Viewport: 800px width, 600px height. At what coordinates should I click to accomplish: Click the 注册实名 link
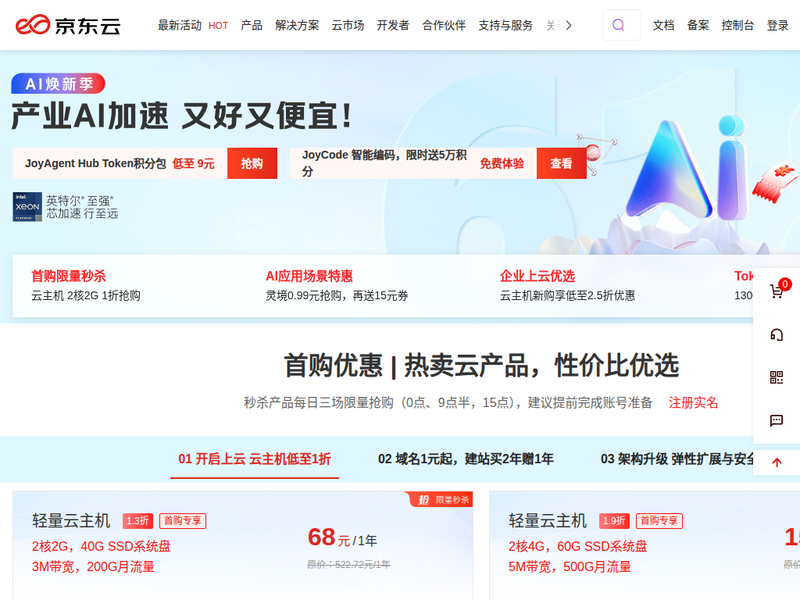click(693, 403)
